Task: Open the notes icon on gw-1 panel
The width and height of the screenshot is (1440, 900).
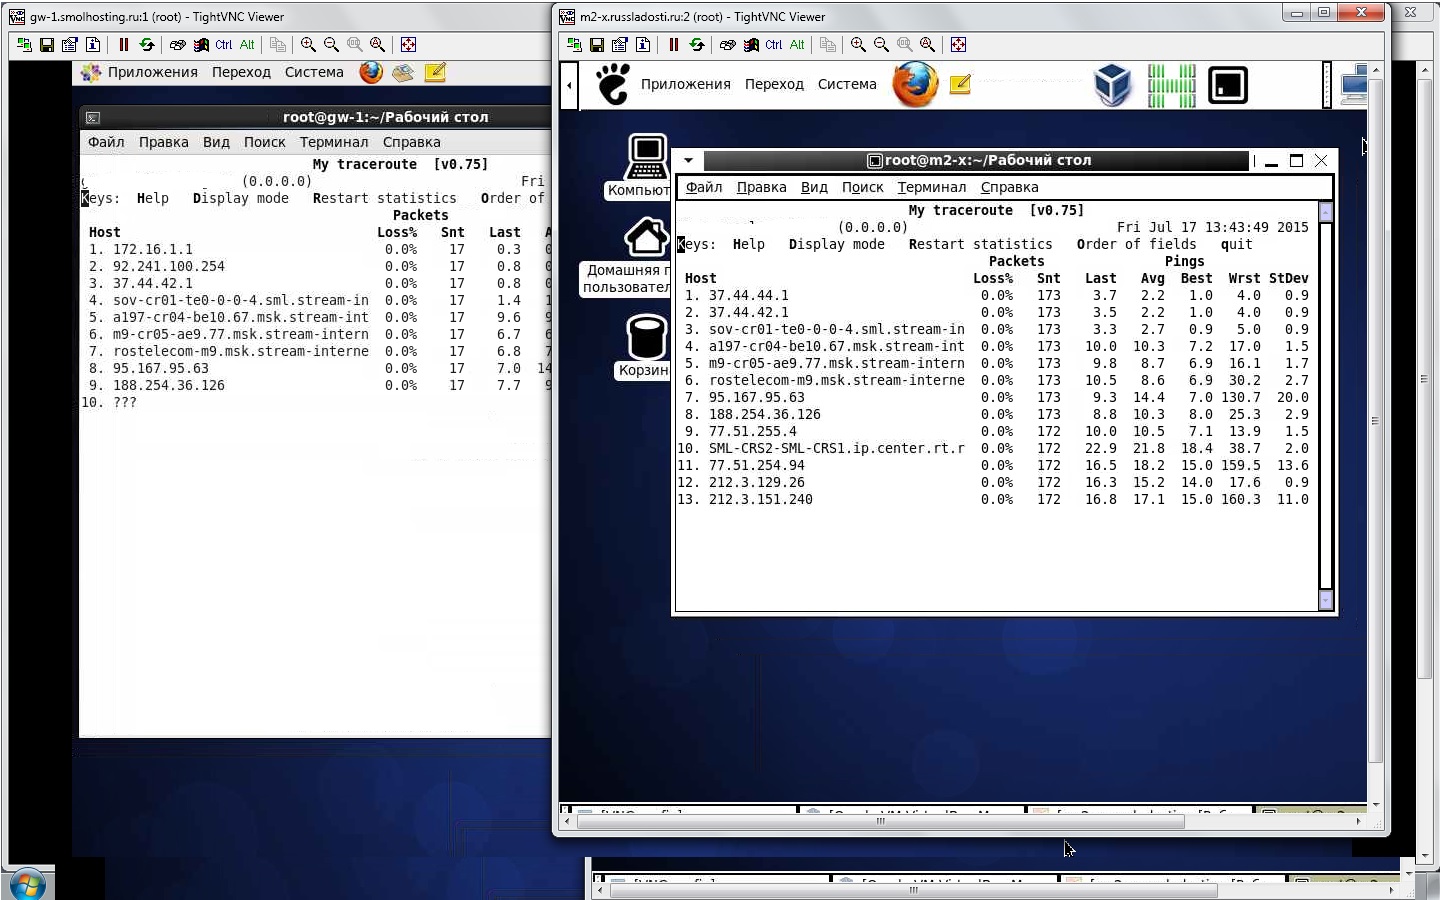Action: 435,72
